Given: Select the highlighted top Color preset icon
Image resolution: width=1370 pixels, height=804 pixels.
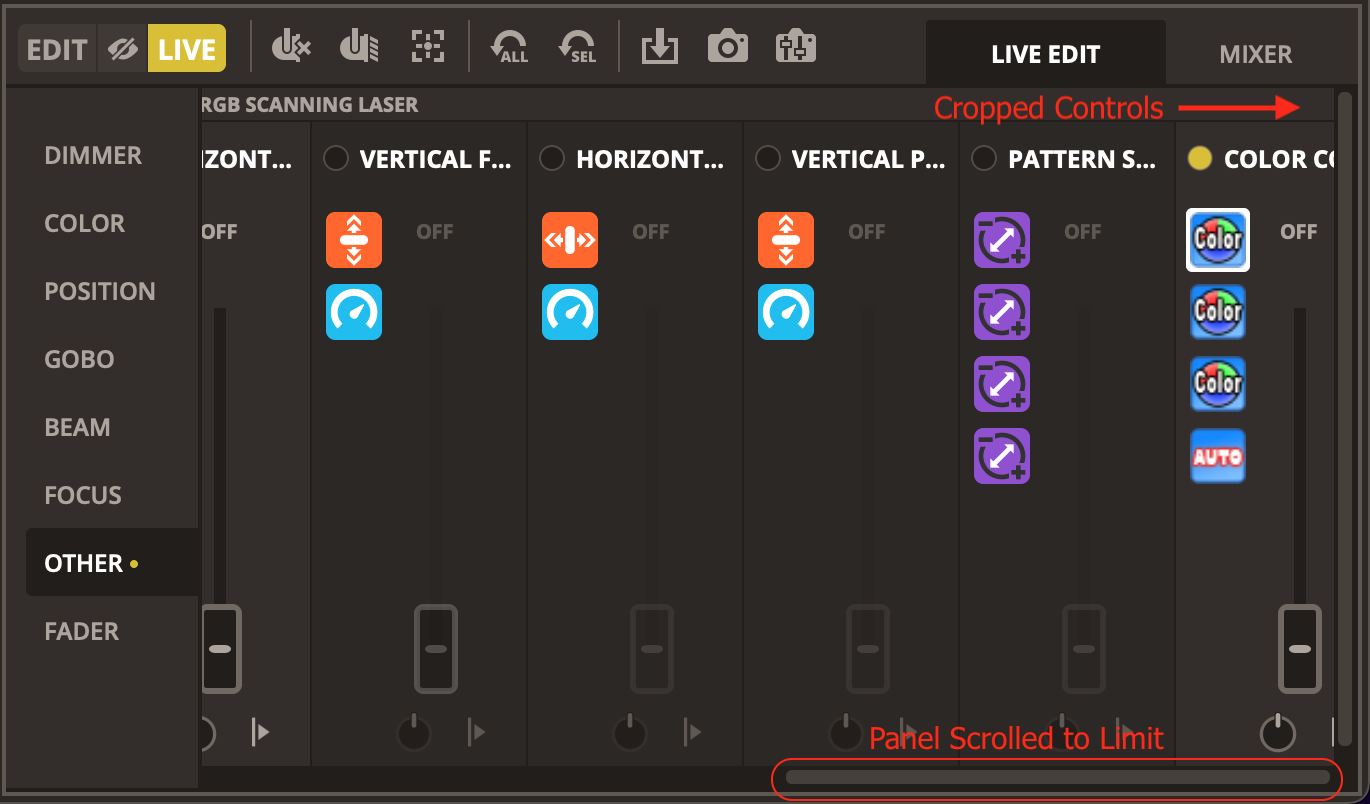Looking at the screenshot, I should pyautogui.click(x=1218, y=240).
